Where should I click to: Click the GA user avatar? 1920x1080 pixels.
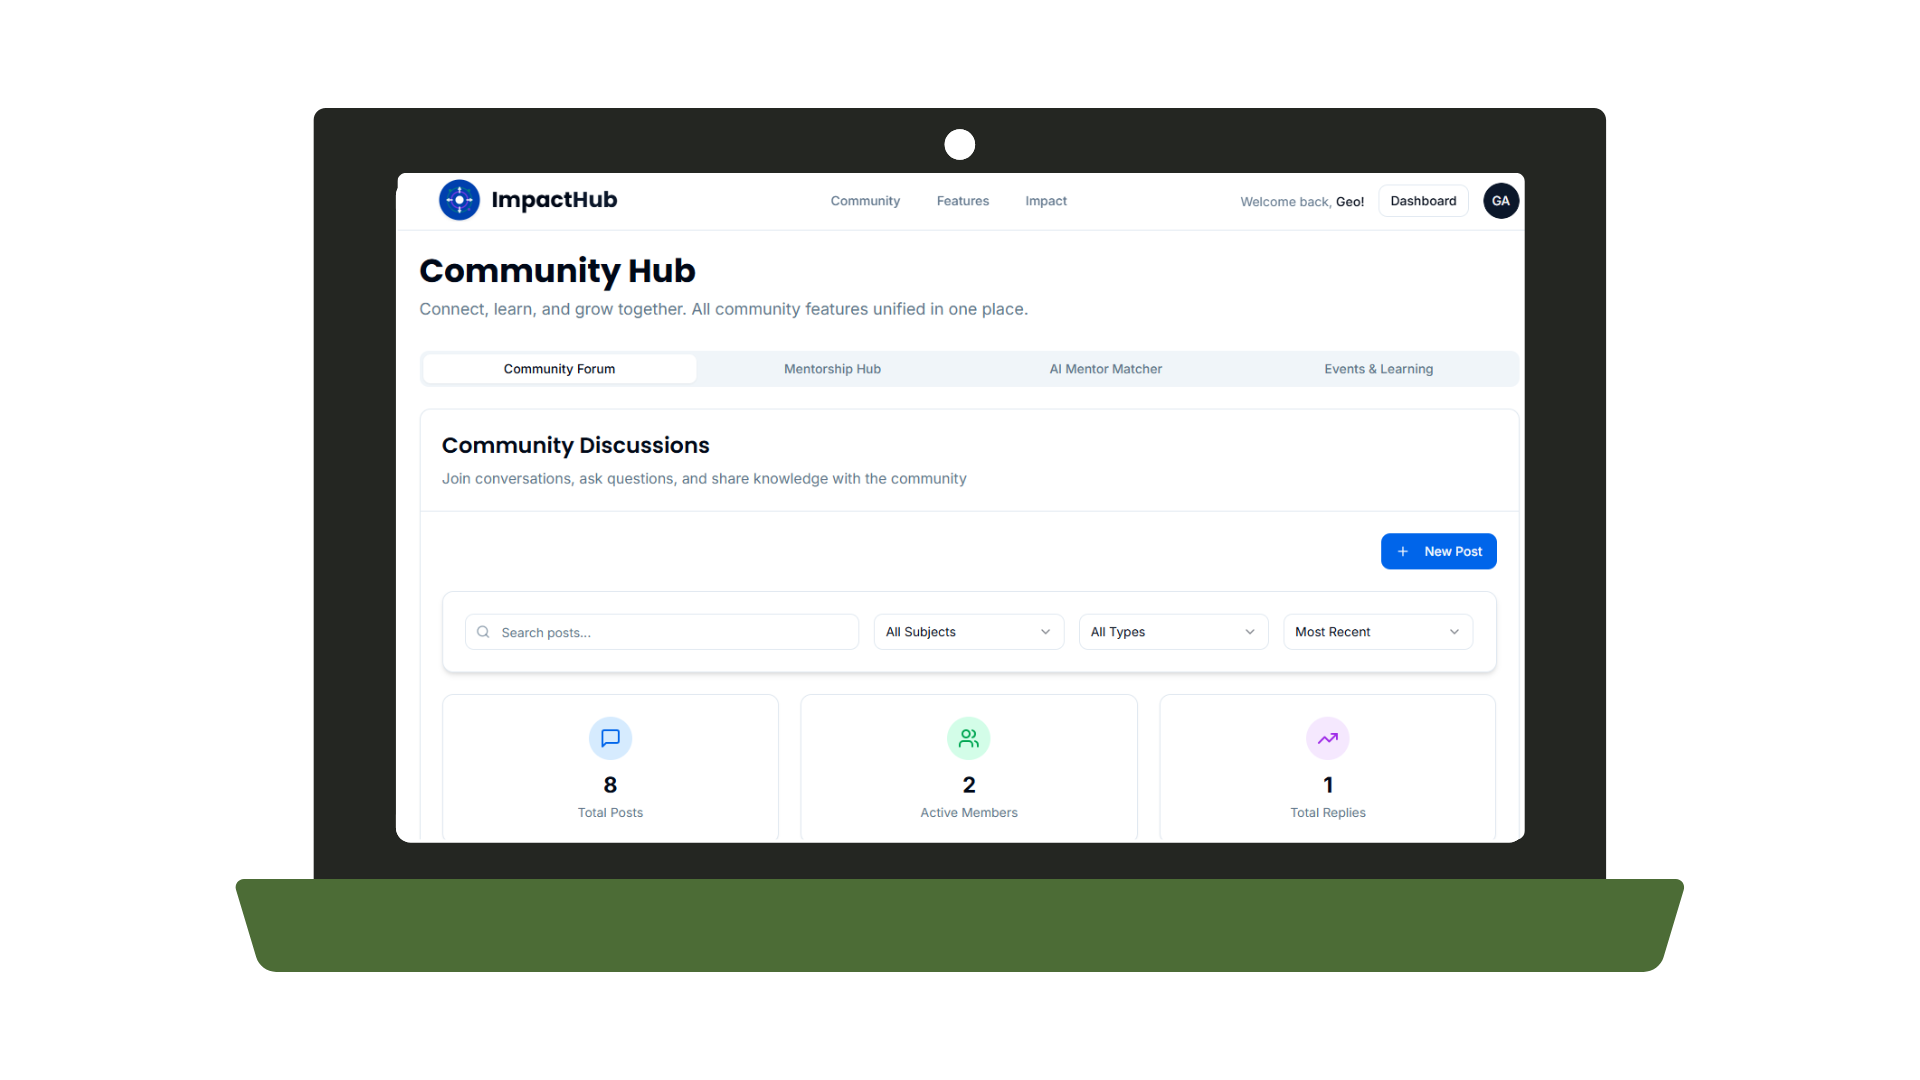(x=1500, y=201)
